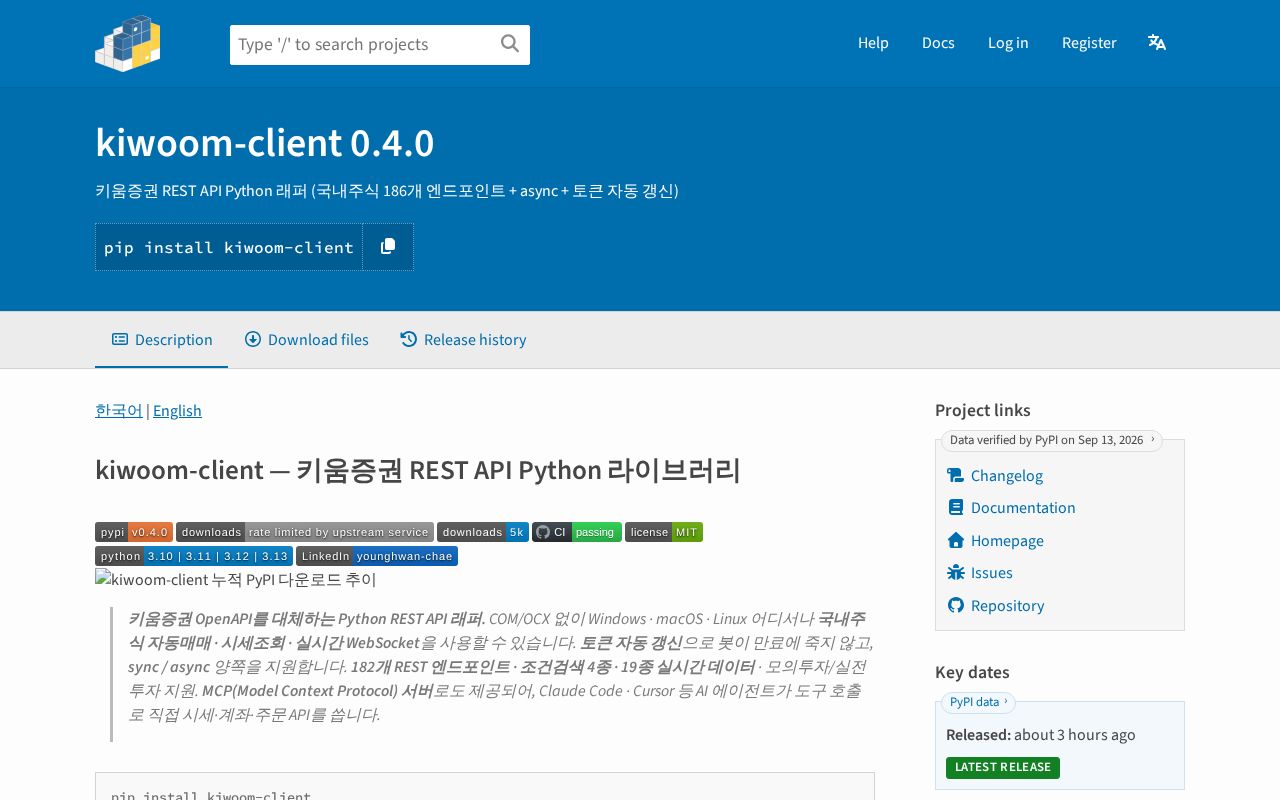Viewport: 1280px width, 800px height.
Task: Open the Changelog project link
Action: point(1007,476)
